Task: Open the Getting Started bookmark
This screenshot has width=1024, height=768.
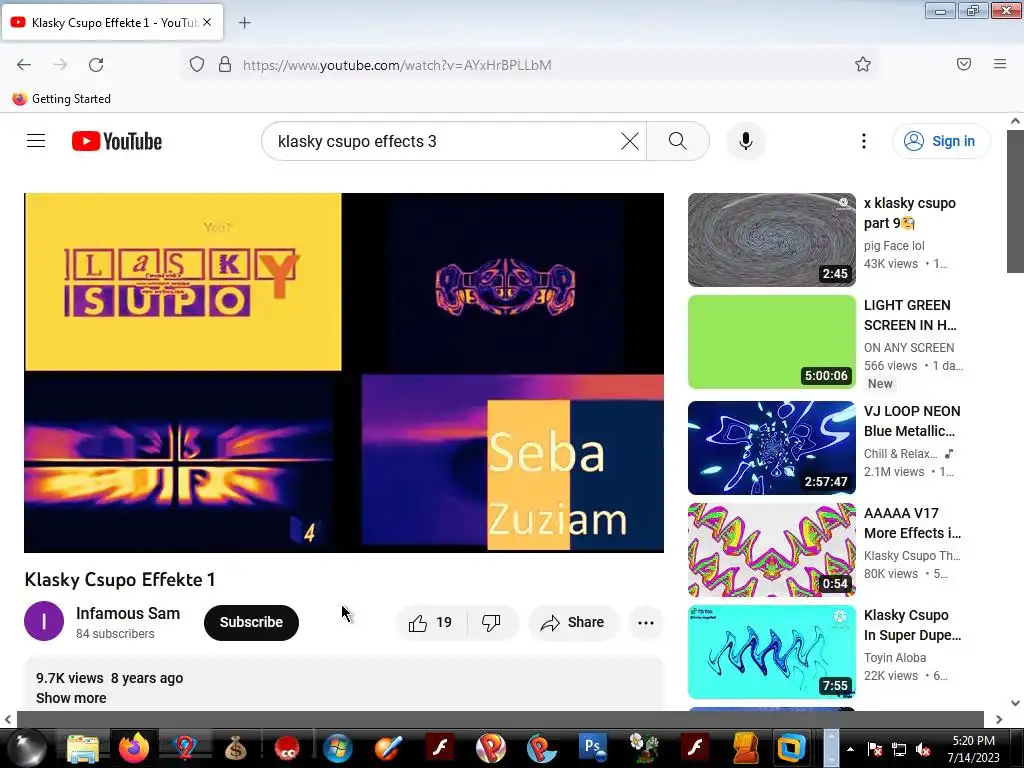Action: click(61, 99)
